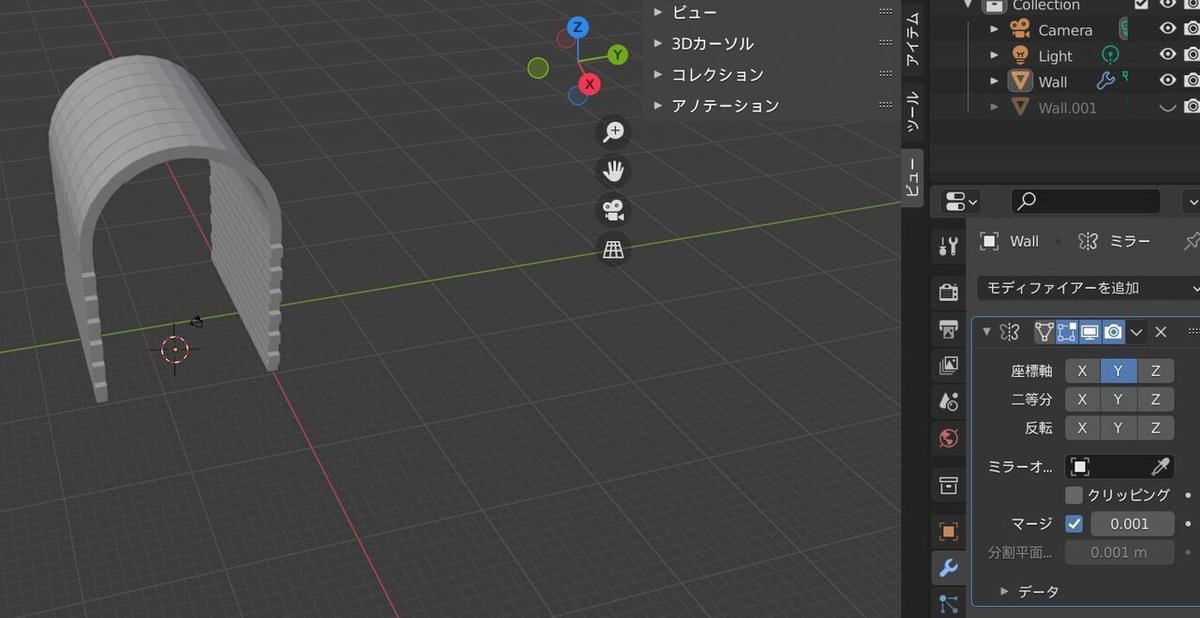Enable the クリッピング checkbox

click(x=1074, y=495)
